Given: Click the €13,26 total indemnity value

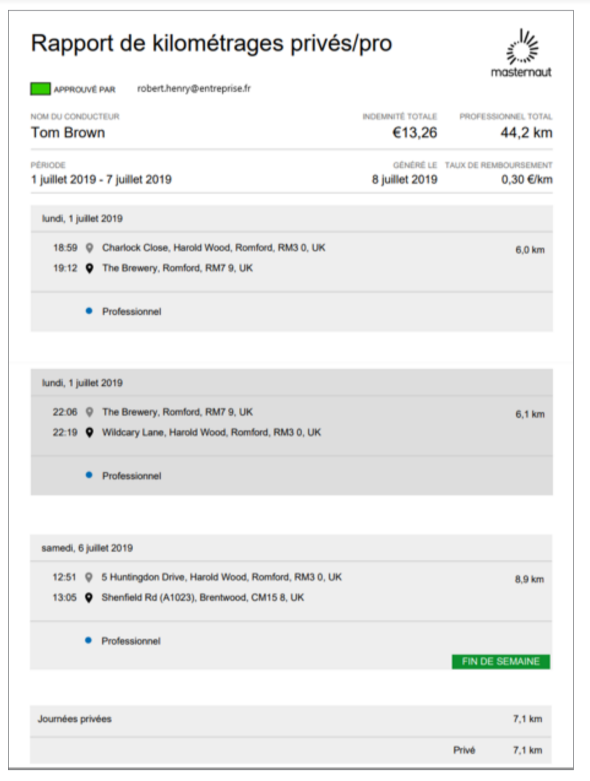Looking at the screenshot, I should (x=415, y=132).
